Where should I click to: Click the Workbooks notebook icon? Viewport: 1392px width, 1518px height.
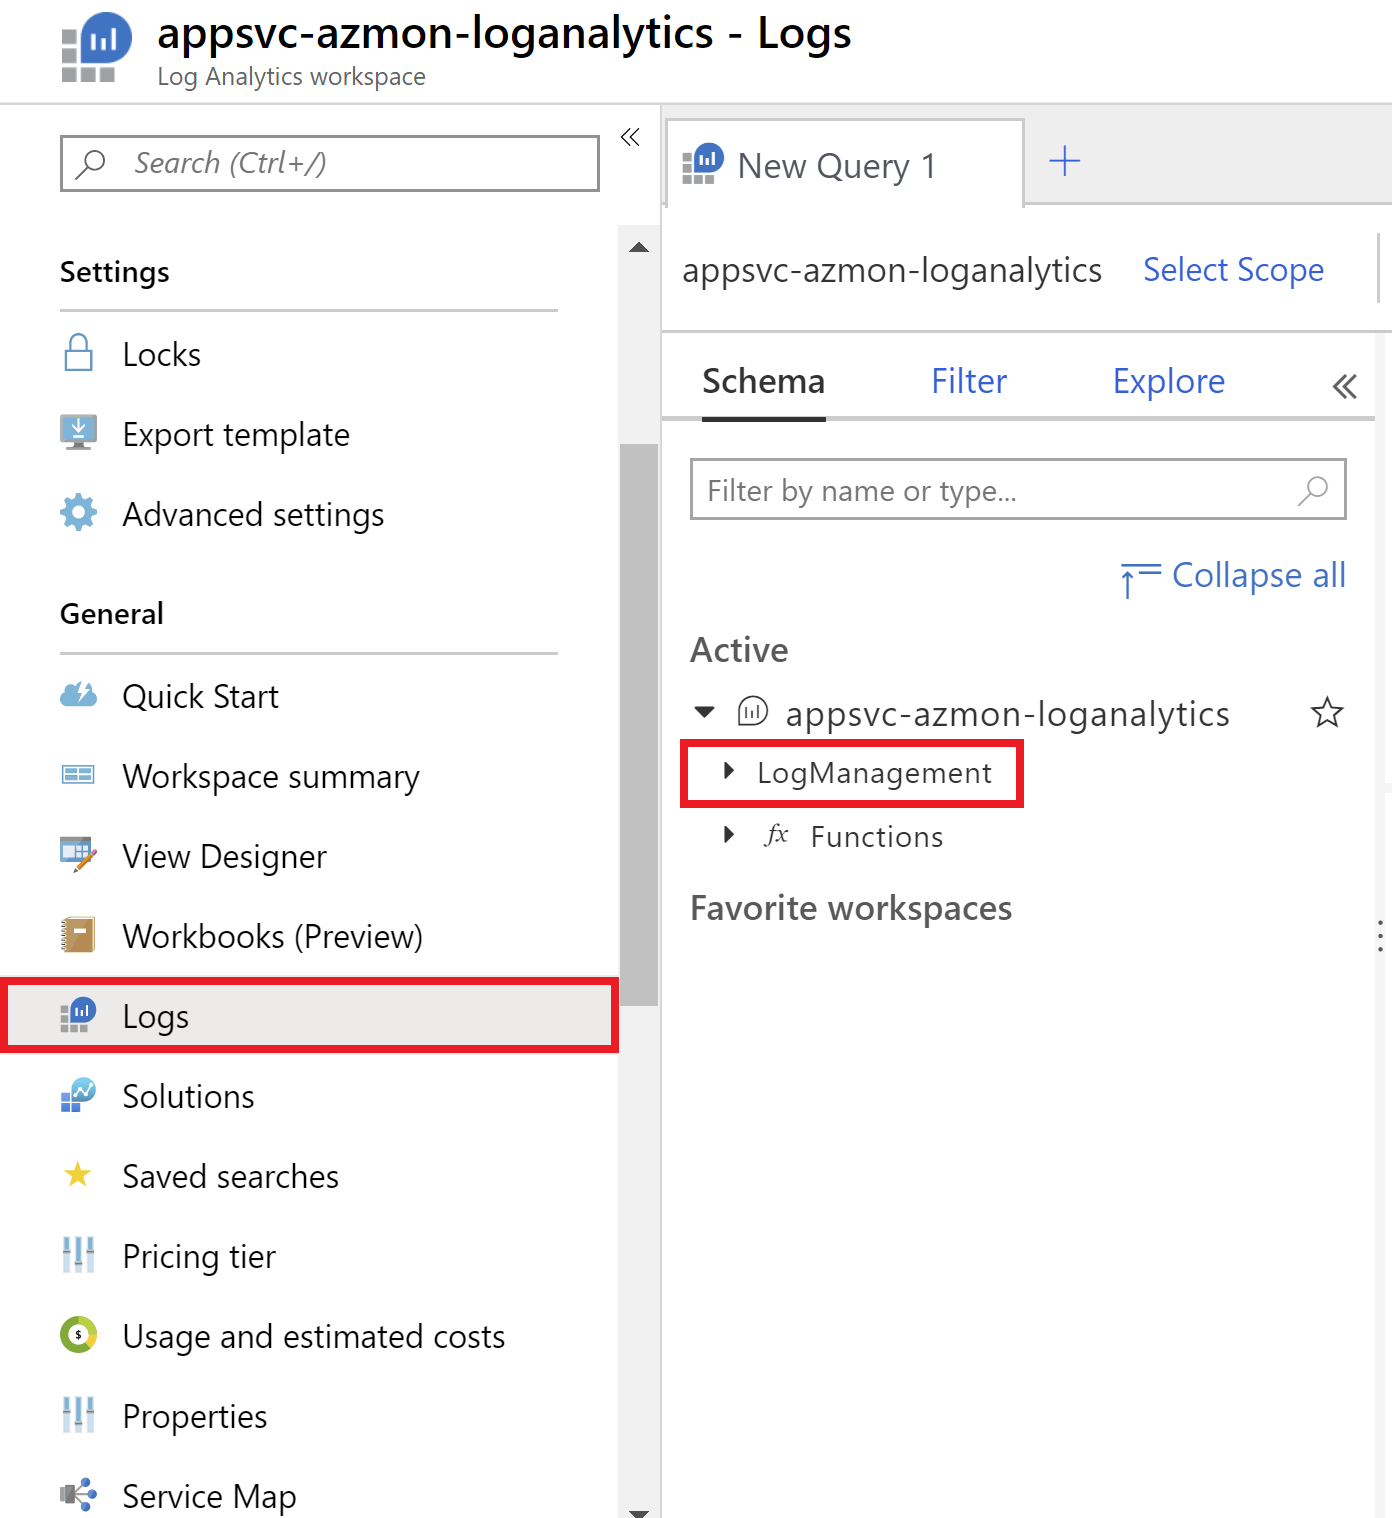78,935
